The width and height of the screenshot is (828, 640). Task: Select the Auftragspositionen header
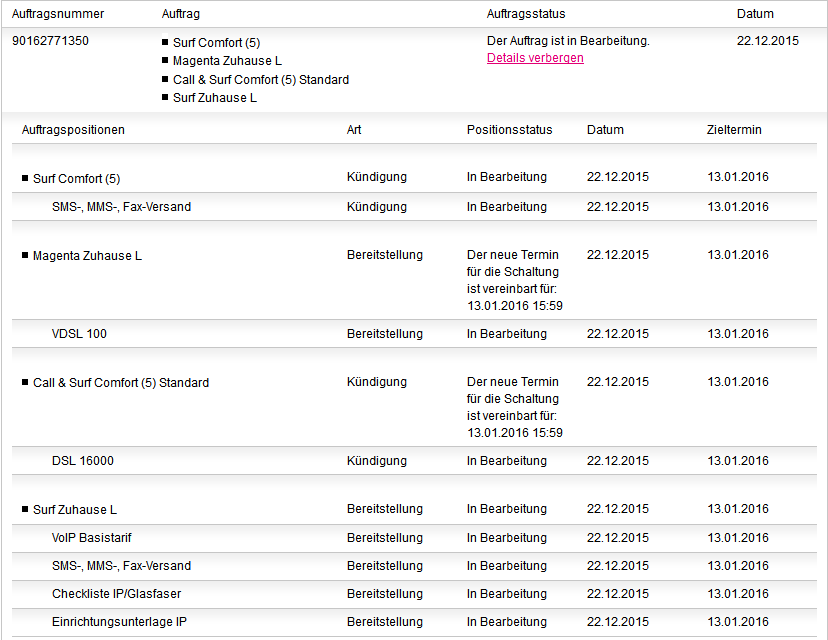click(x=73, y=130)
